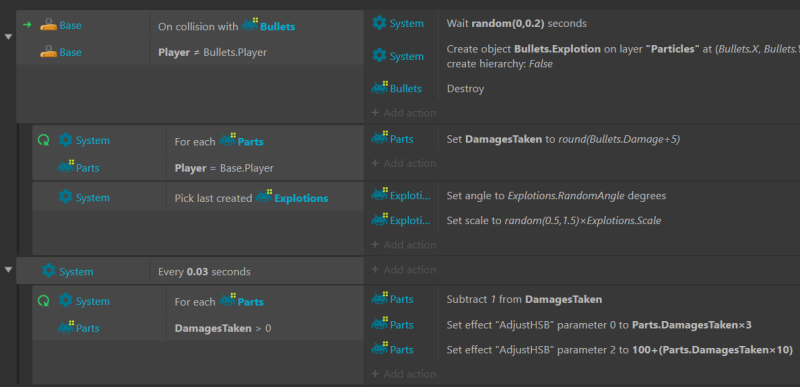Viewport: 800px width, 387px height.
Task: Click the System gear icon beside Every 0.03 seconds
Action: click(49, 271)
